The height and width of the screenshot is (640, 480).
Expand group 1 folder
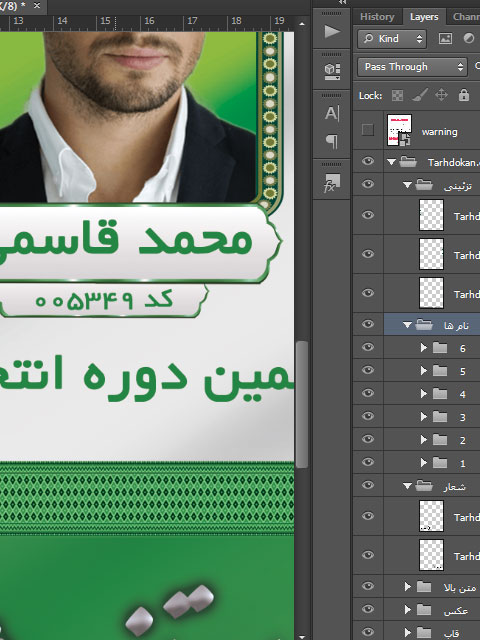point(423,462)
